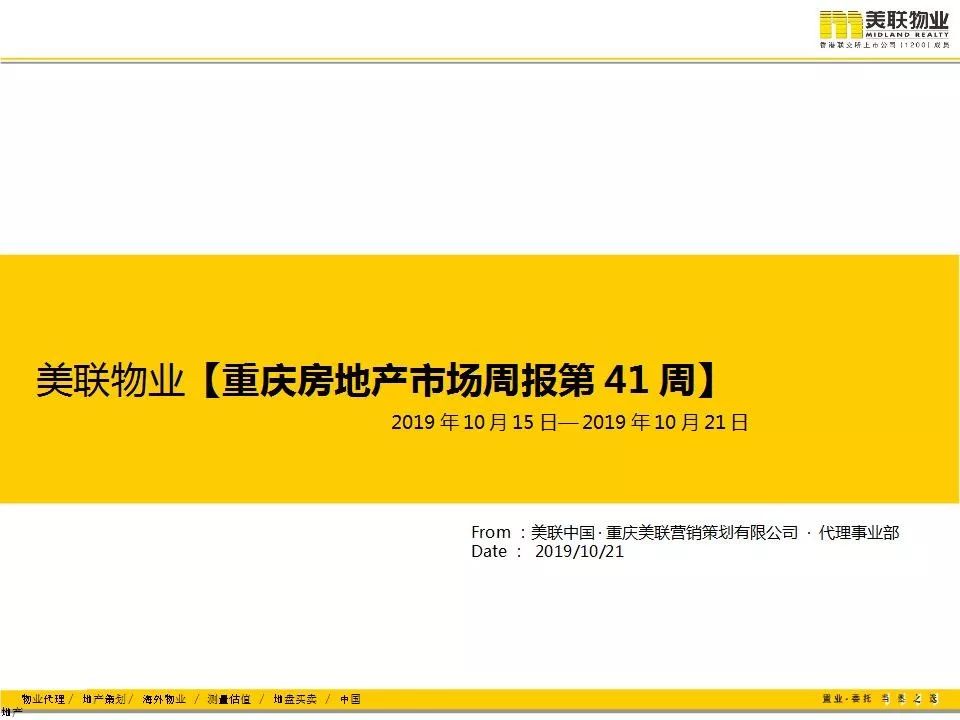960x720 pixels.
Task: Click the Date: 2019/10/21 line
Action: click(547, 551)
